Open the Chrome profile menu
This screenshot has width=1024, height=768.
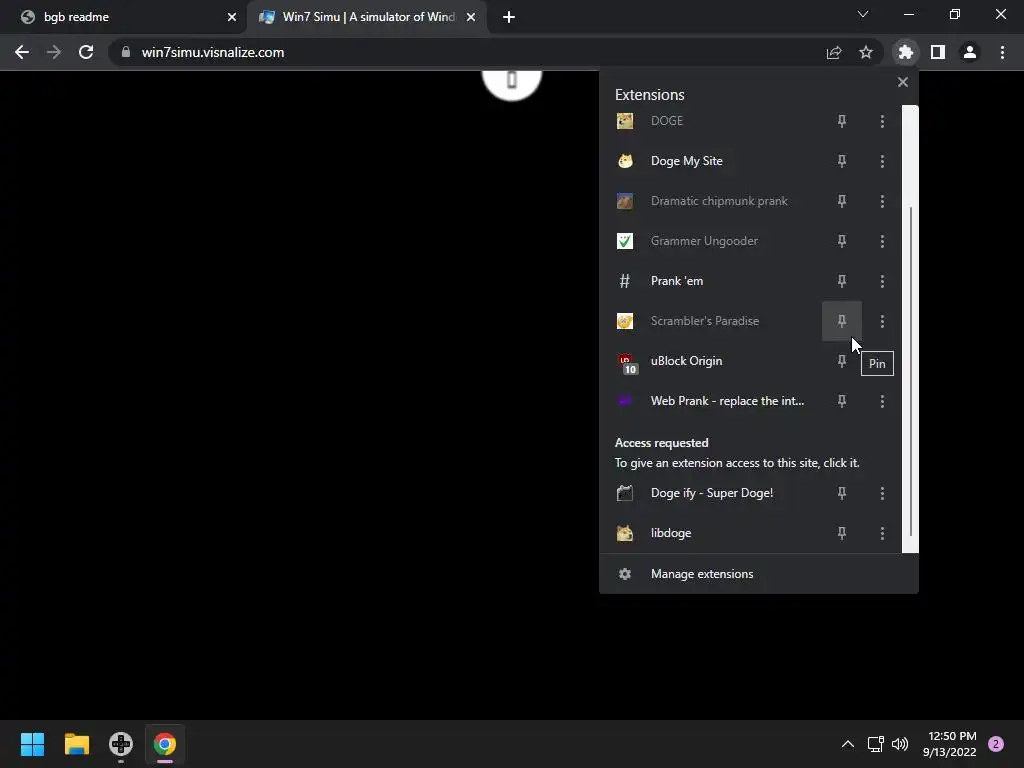[x=970, y=52]
